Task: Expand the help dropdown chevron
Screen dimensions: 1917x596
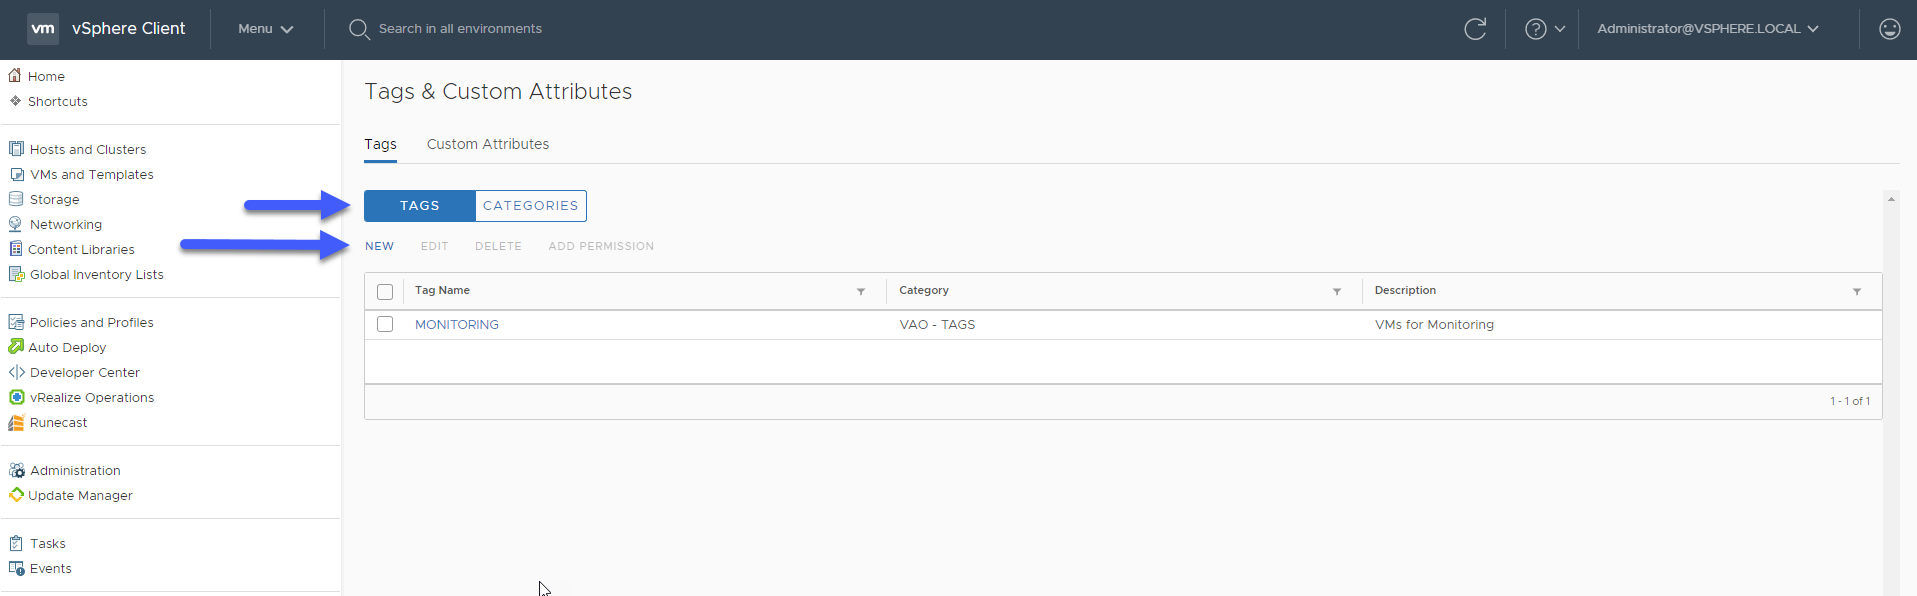Action: tap(1560, 29)
